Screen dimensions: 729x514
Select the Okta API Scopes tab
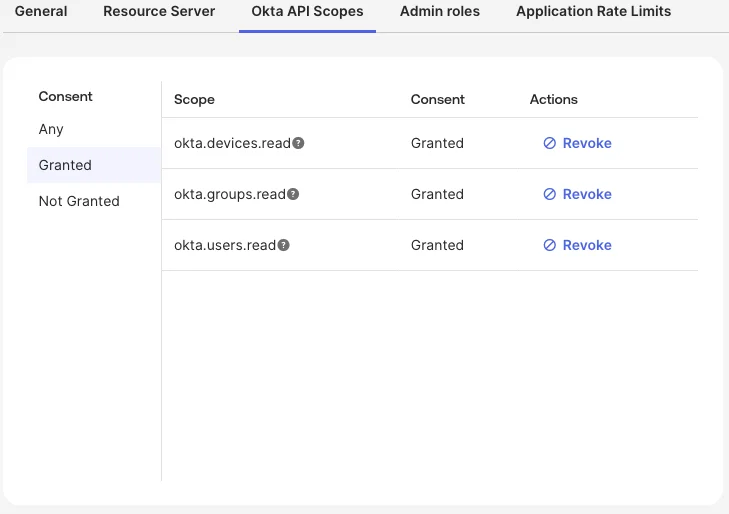pos(307,11)
